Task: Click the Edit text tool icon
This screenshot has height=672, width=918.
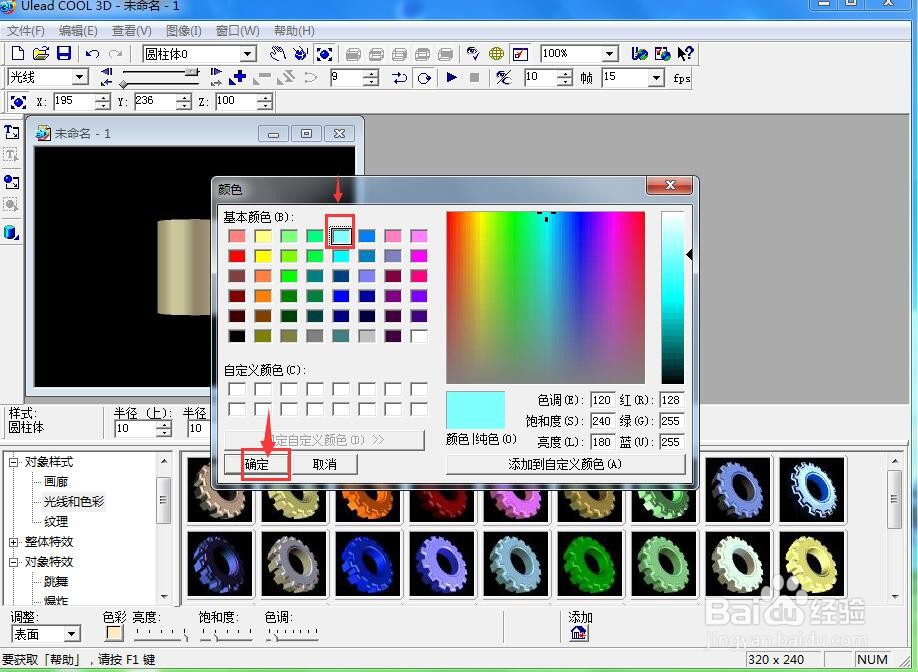Action: pos(11,156)
